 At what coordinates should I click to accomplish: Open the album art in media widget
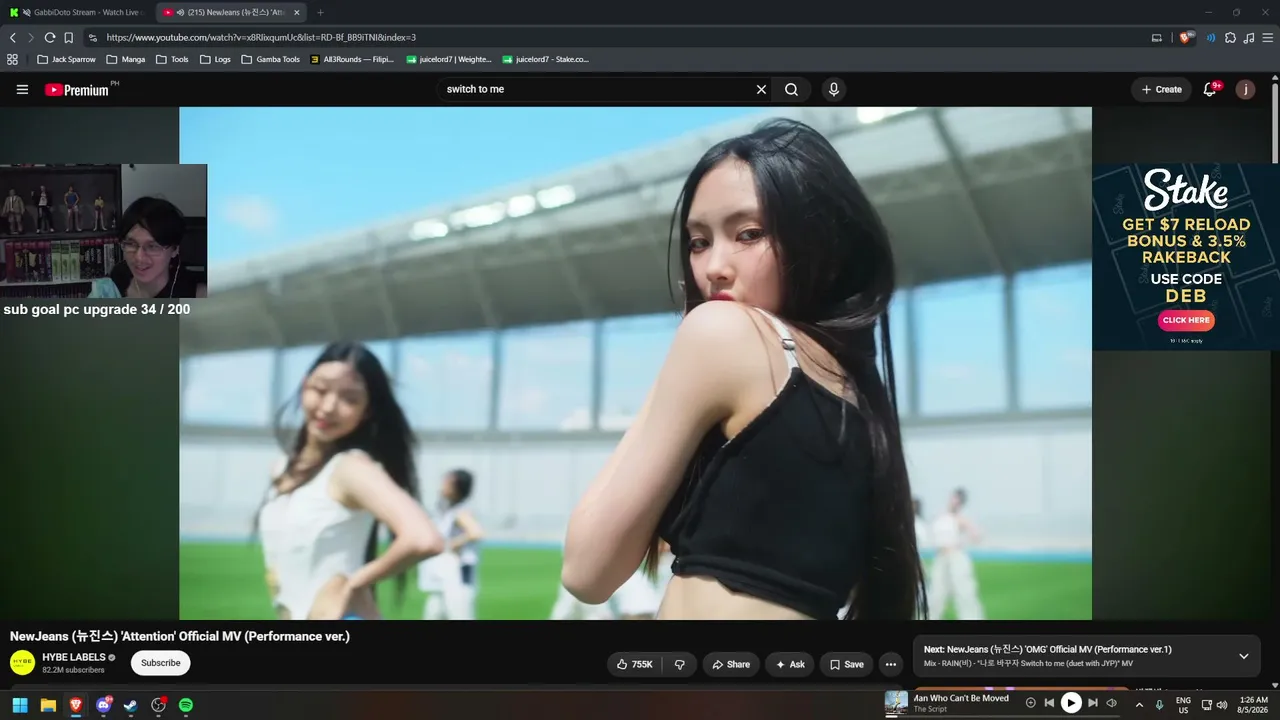[x=896, y=703]
